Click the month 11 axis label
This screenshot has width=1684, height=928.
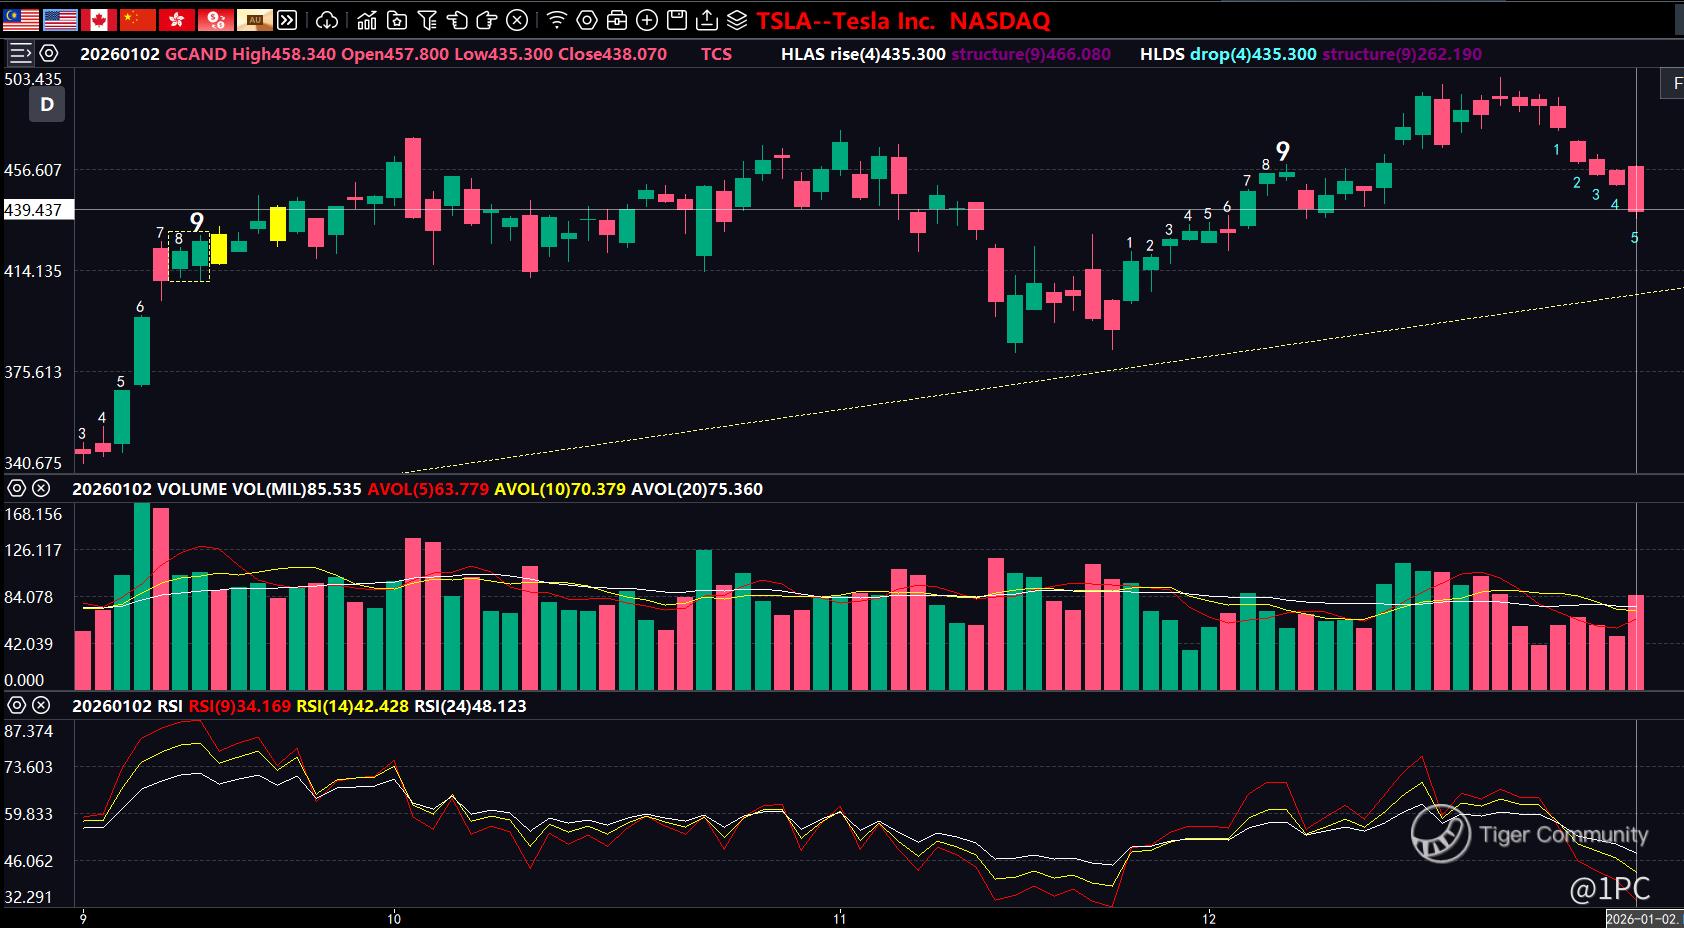click(x=840, y=918)
